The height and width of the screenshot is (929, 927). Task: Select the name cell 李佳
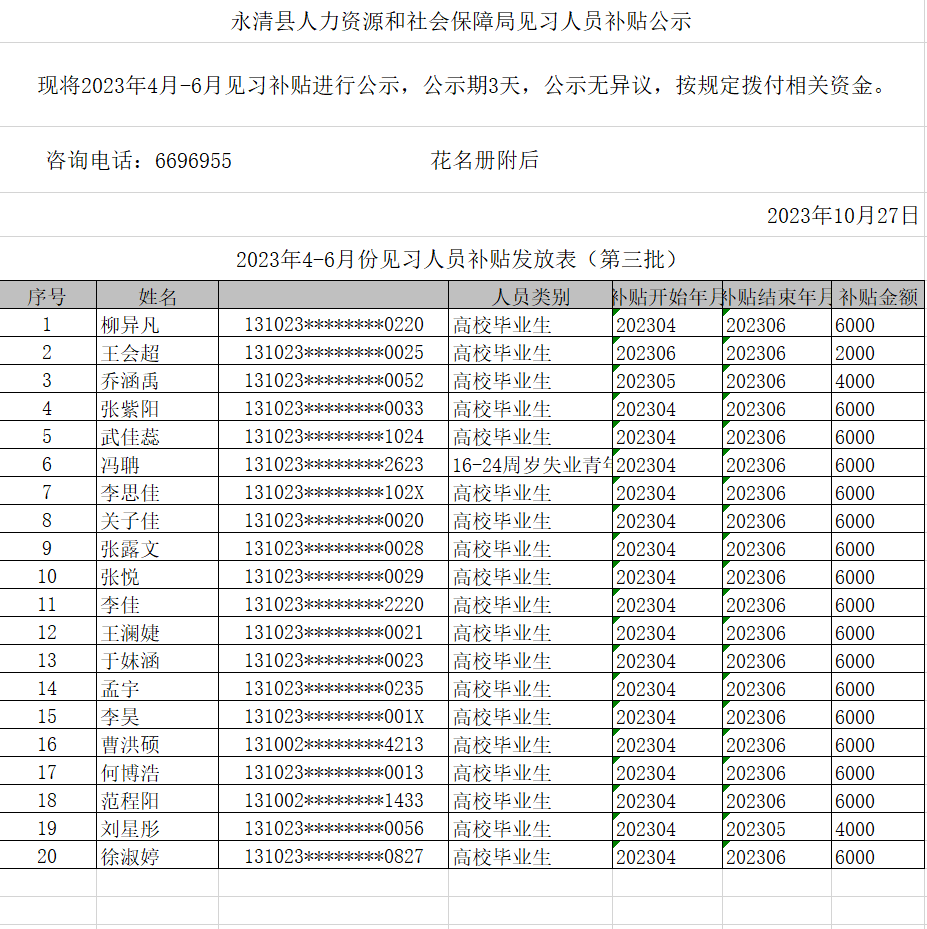point(158,604)
